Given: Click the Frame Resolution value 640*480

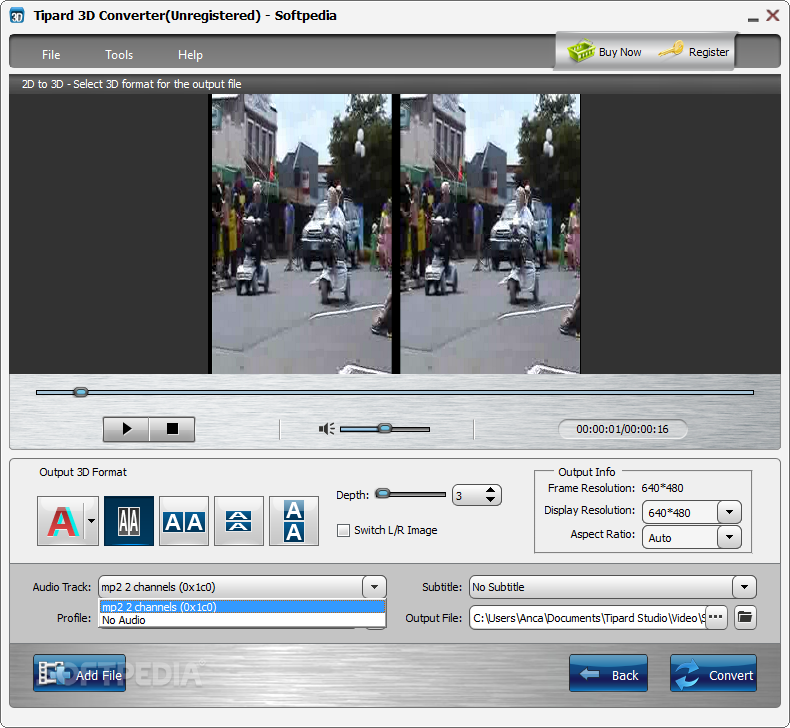Looking at the screenshot, I should click(x=662, y=488).
